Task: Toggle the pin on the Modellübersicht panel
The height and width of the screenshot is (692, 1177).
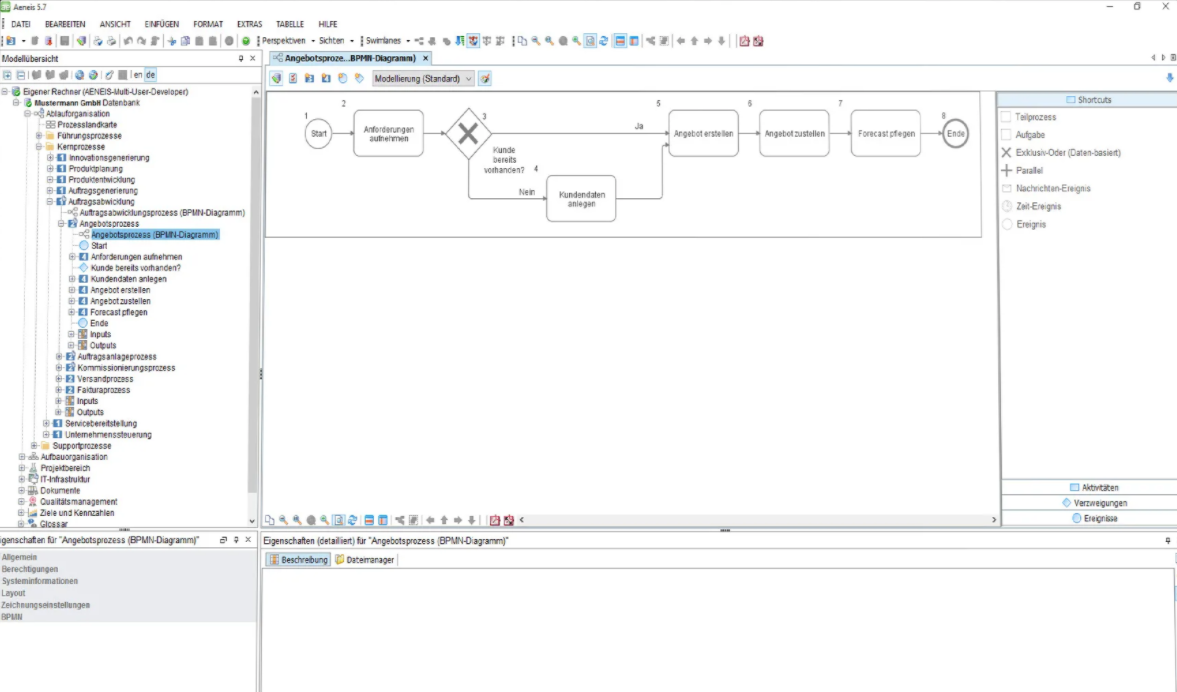Action: [239, 58]
